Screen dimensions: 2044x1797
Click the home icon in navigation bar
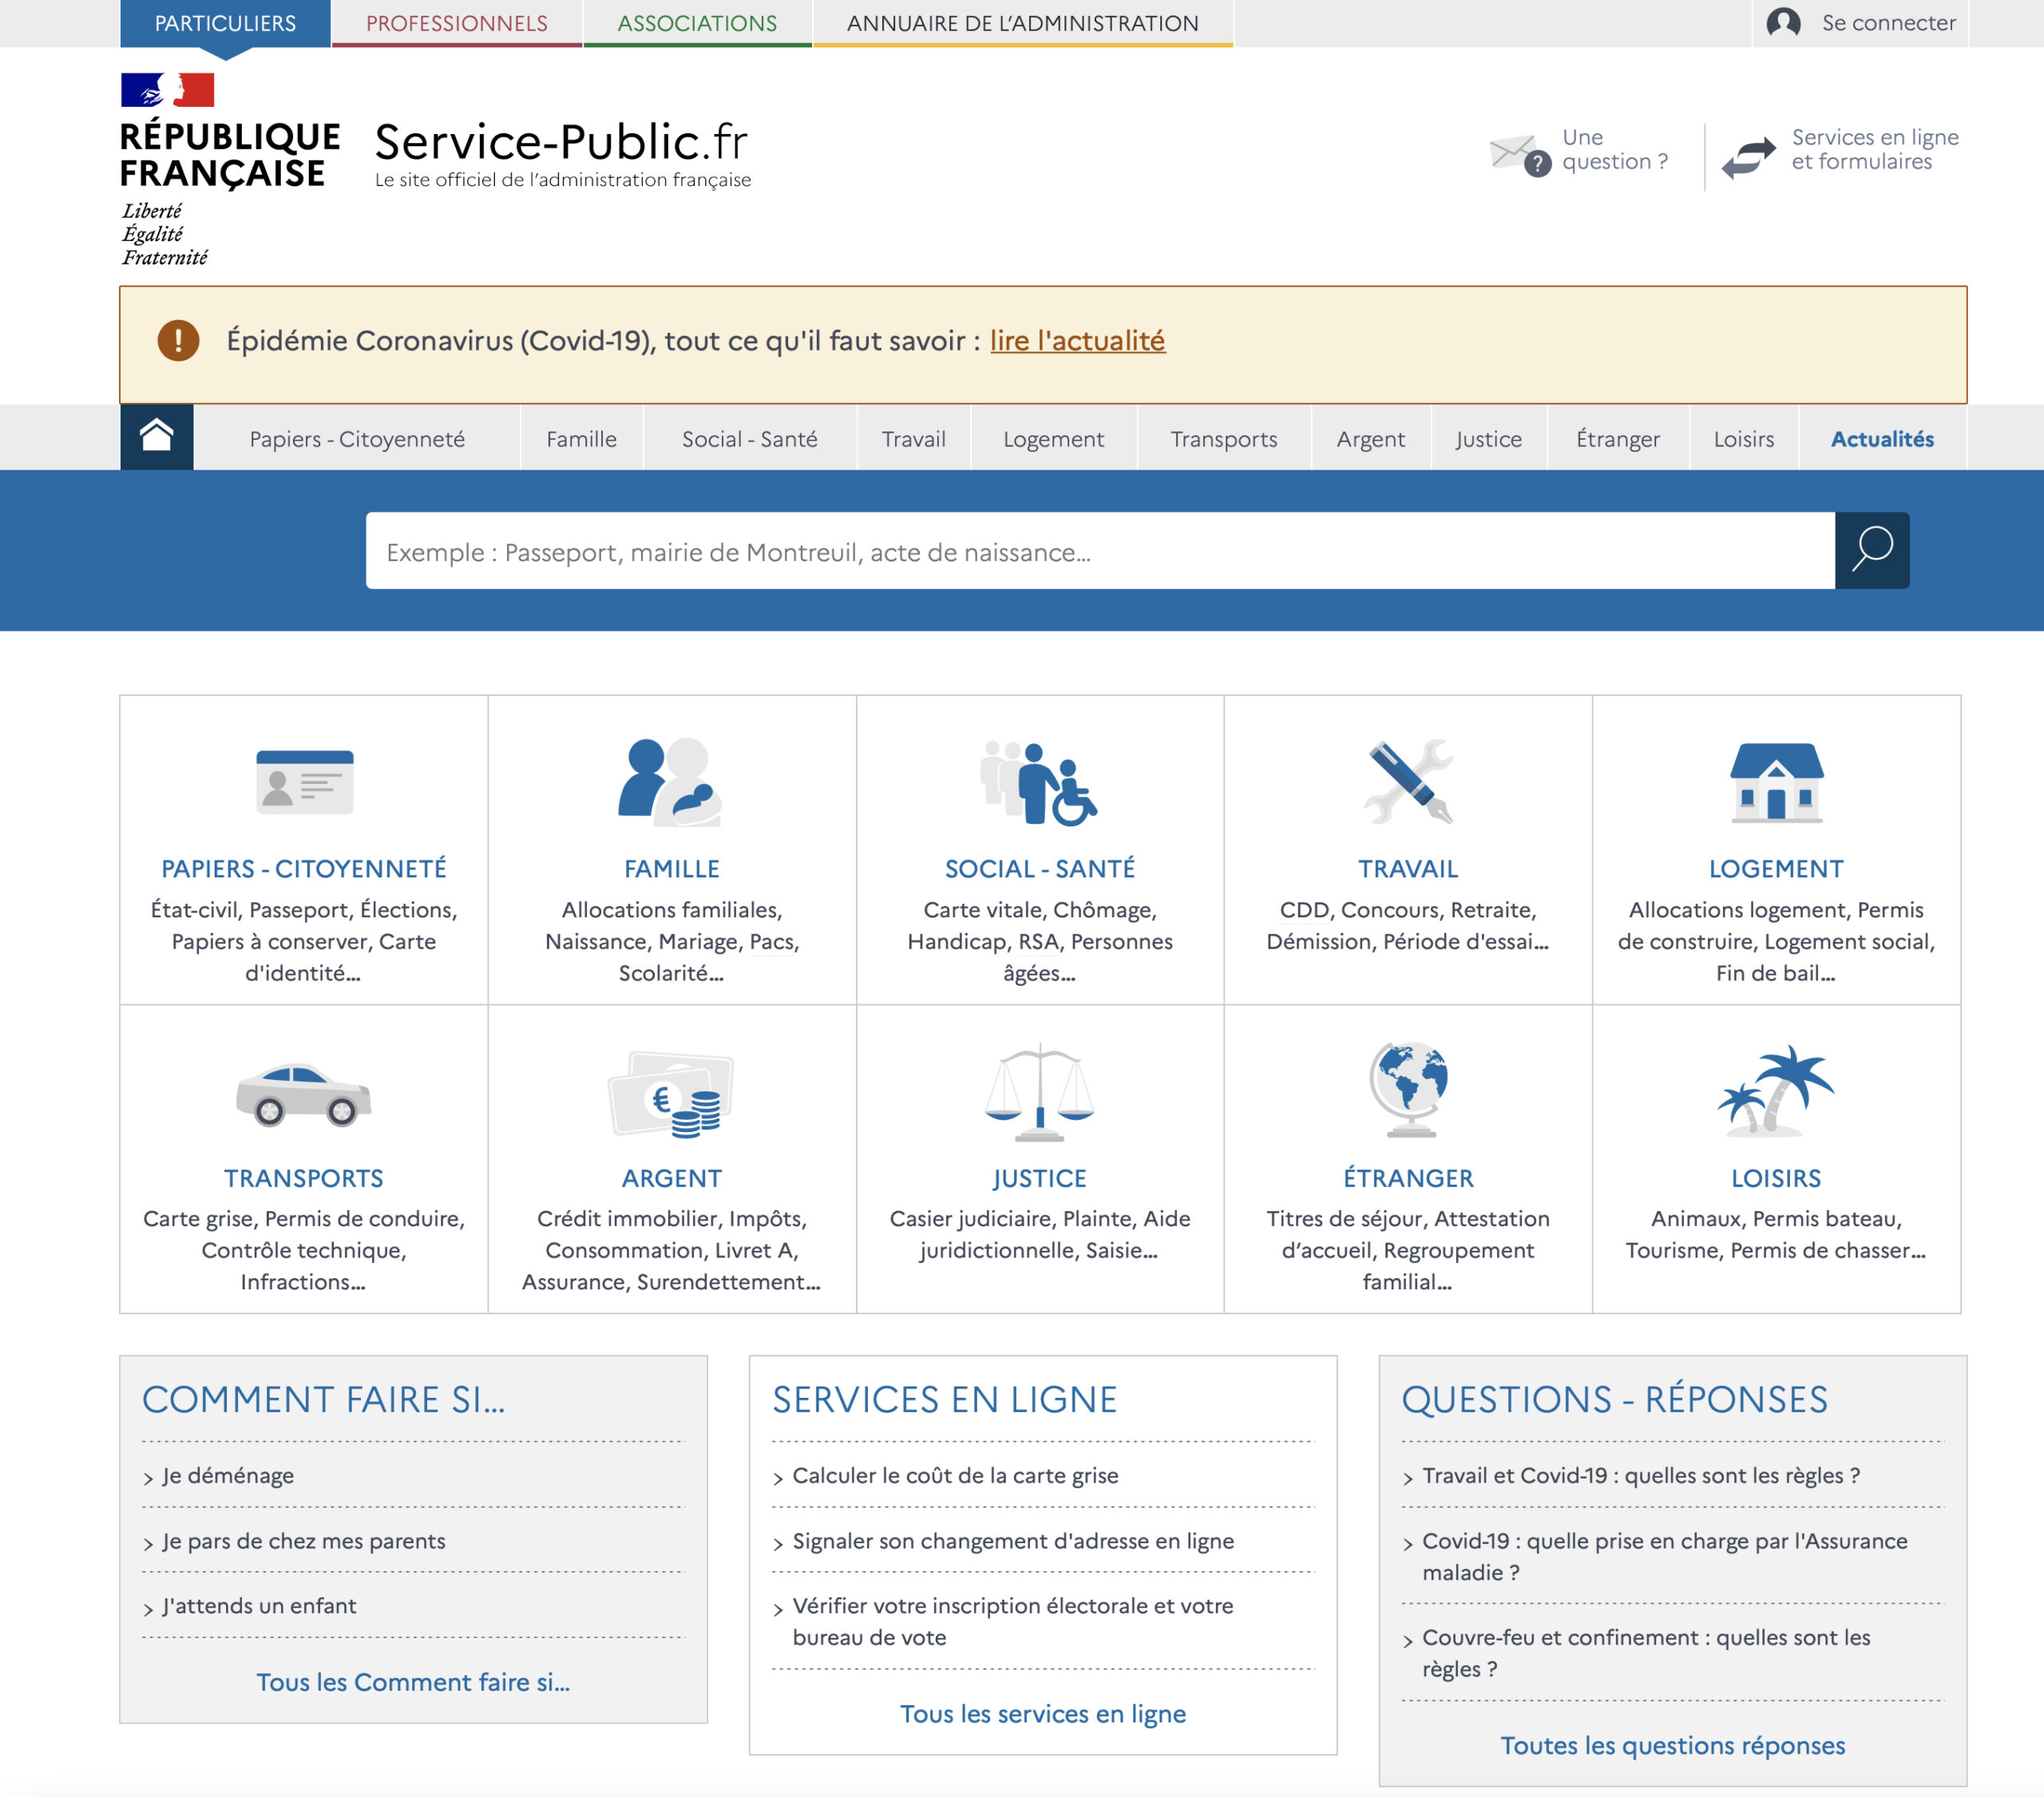156,437
